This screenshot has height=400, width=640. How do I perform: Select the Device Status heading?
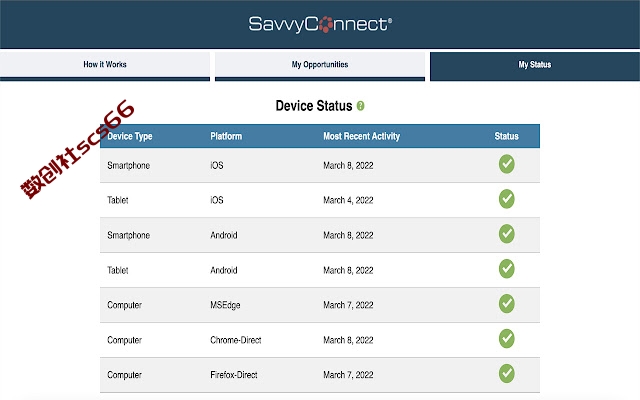click(x=314, y=106)
